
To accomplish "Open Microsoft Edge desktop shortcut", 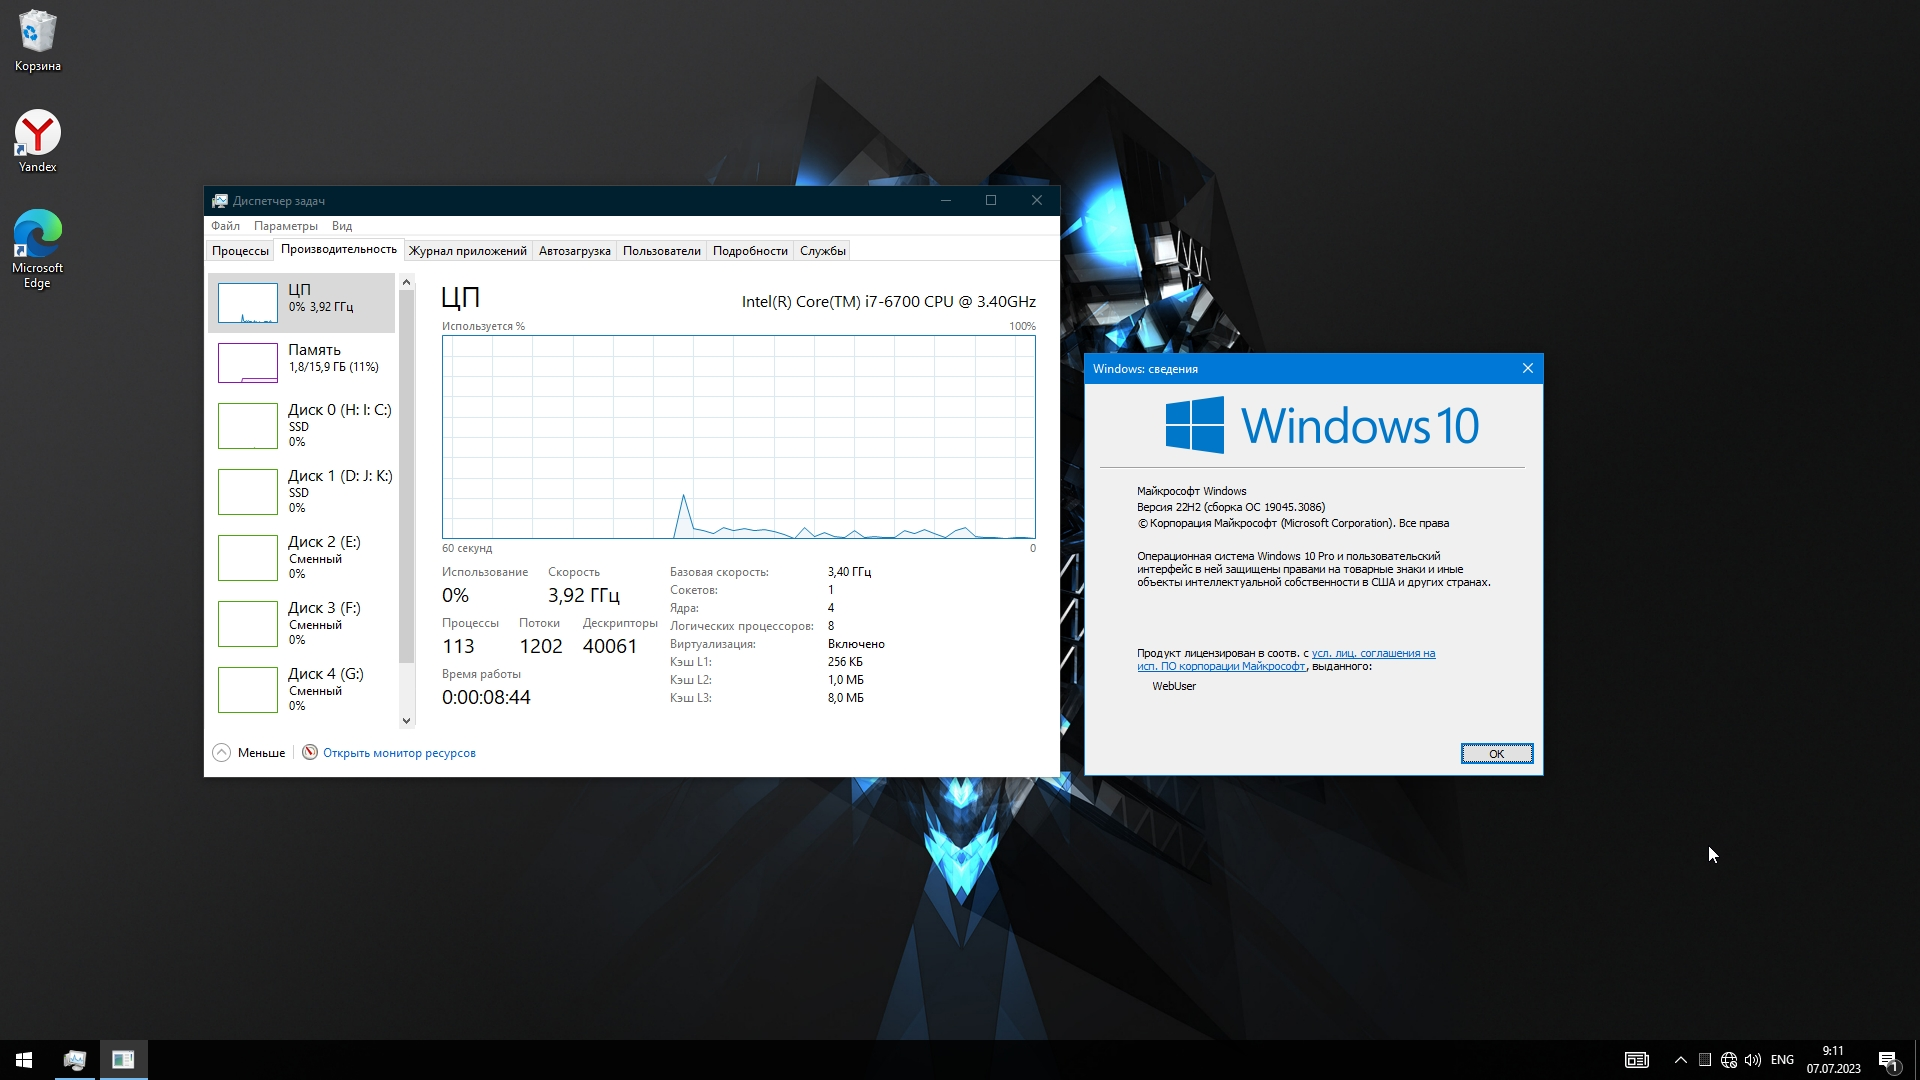I will [x=37, y=245].
